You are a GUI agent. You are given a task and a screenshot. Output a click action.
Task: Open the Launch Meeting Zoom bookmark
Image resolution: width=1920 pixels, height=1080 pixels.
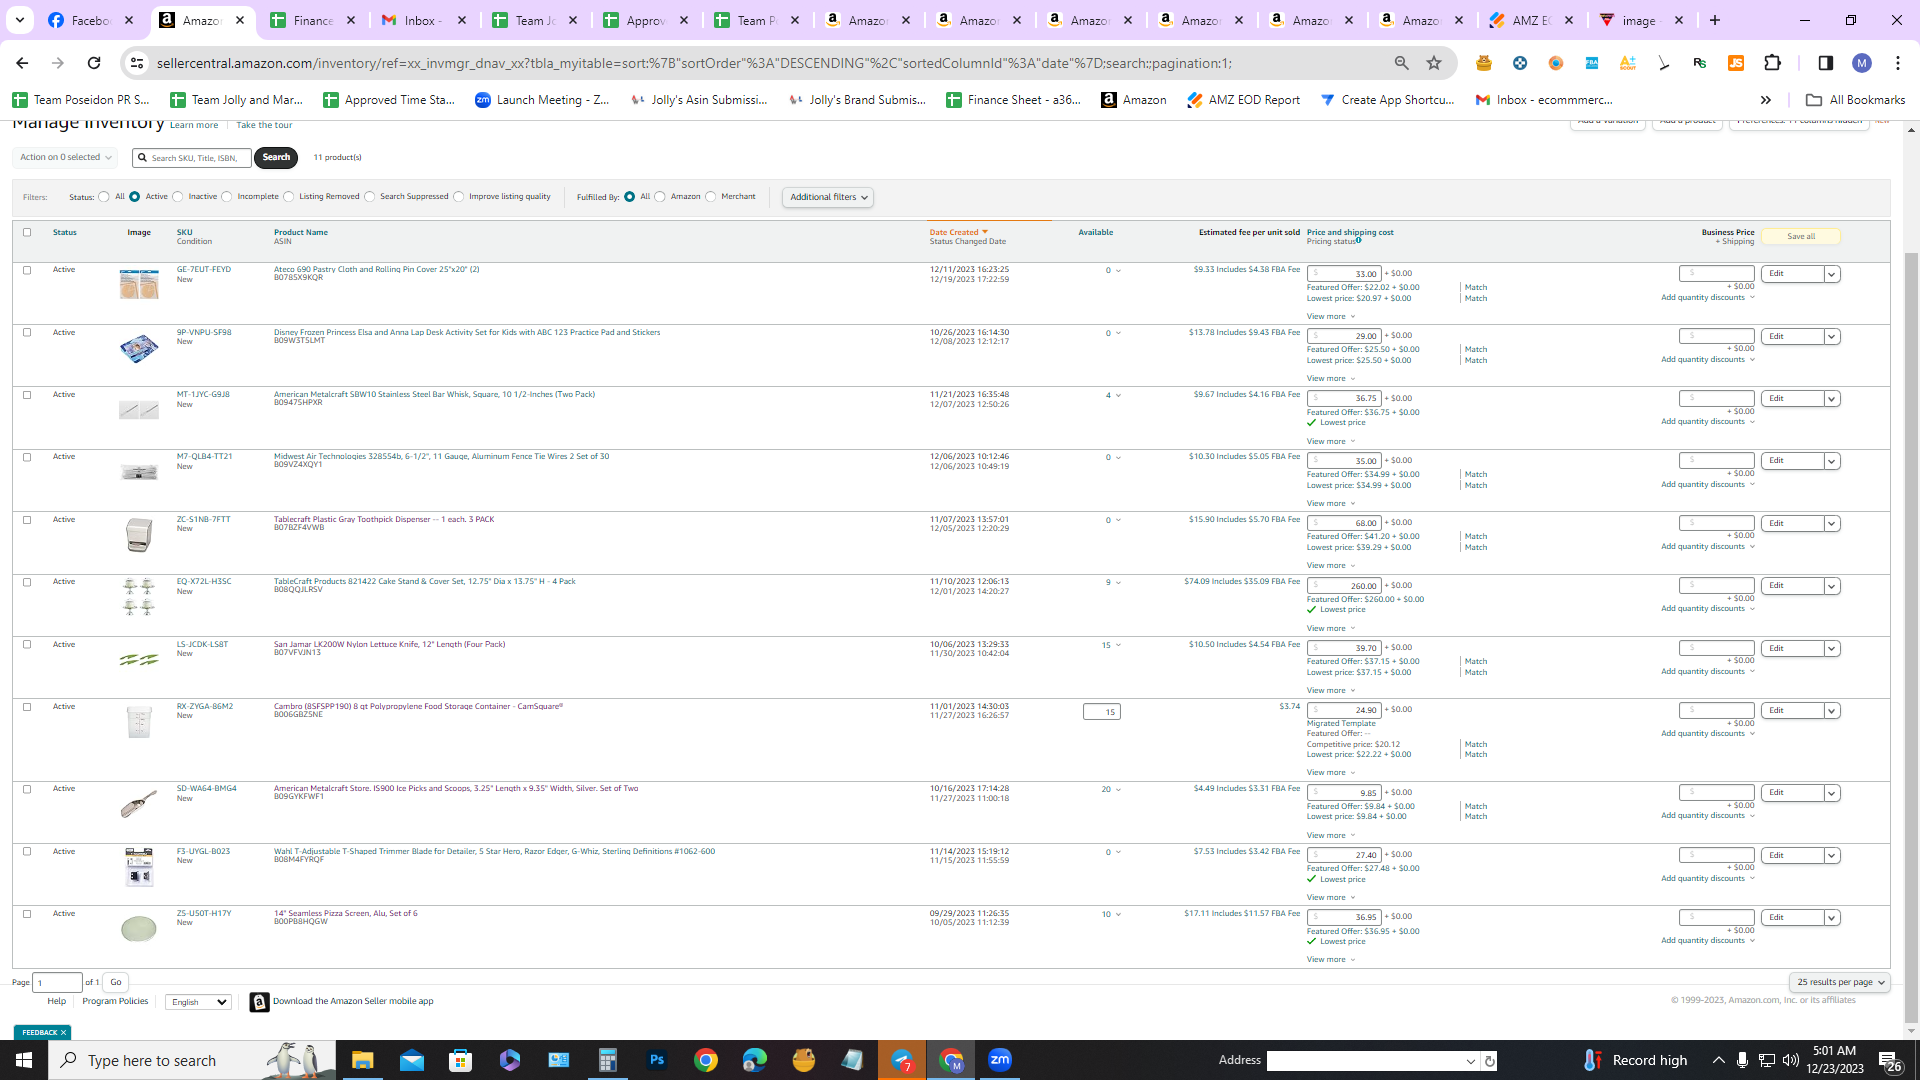[x=542, y=100]
